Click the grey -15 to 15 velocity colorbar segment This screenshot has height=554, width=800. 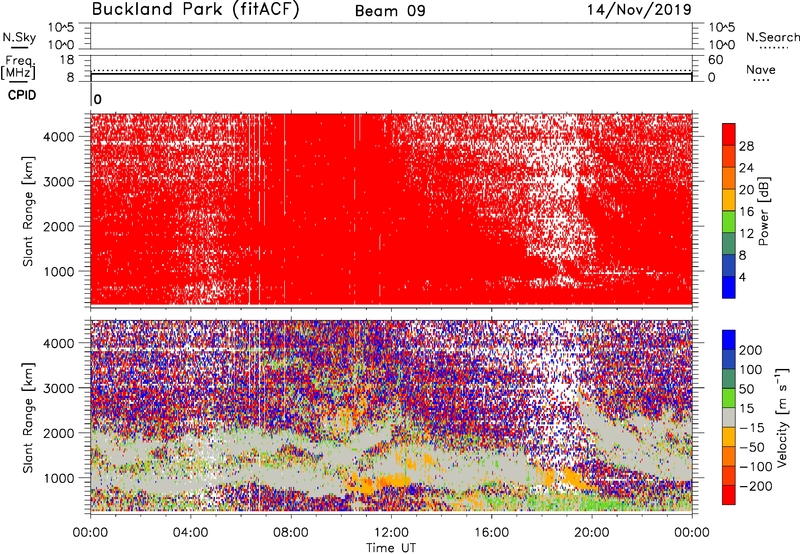[729, 417]
